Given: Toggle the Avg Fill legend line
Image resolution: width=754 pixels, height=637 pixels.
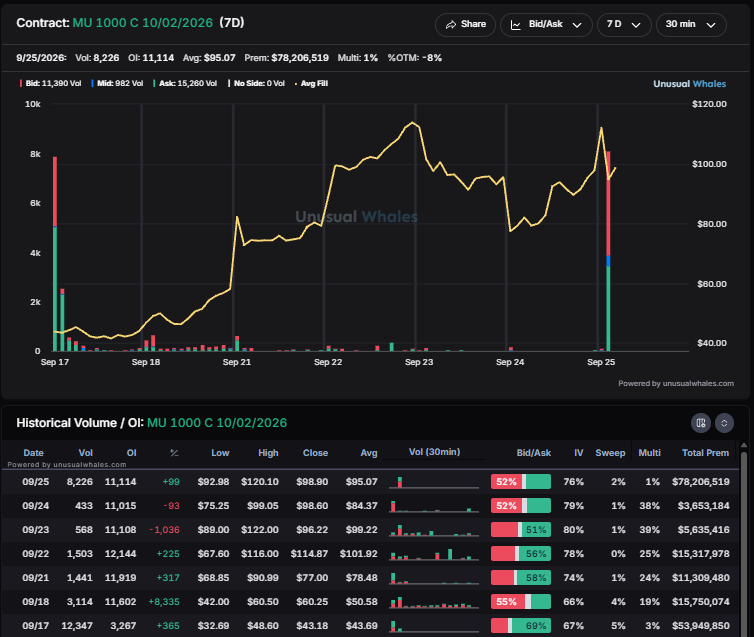Looking at the screenshot, I should click(x=311, y=83).
